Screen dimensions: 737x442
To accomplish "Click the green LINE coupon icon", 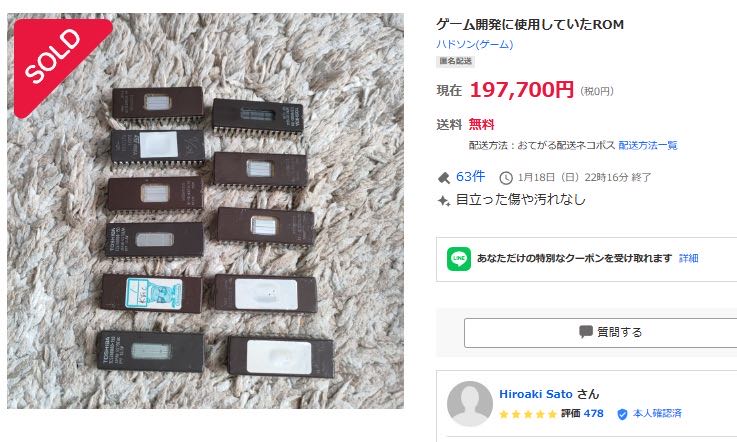I will point(459,259).
